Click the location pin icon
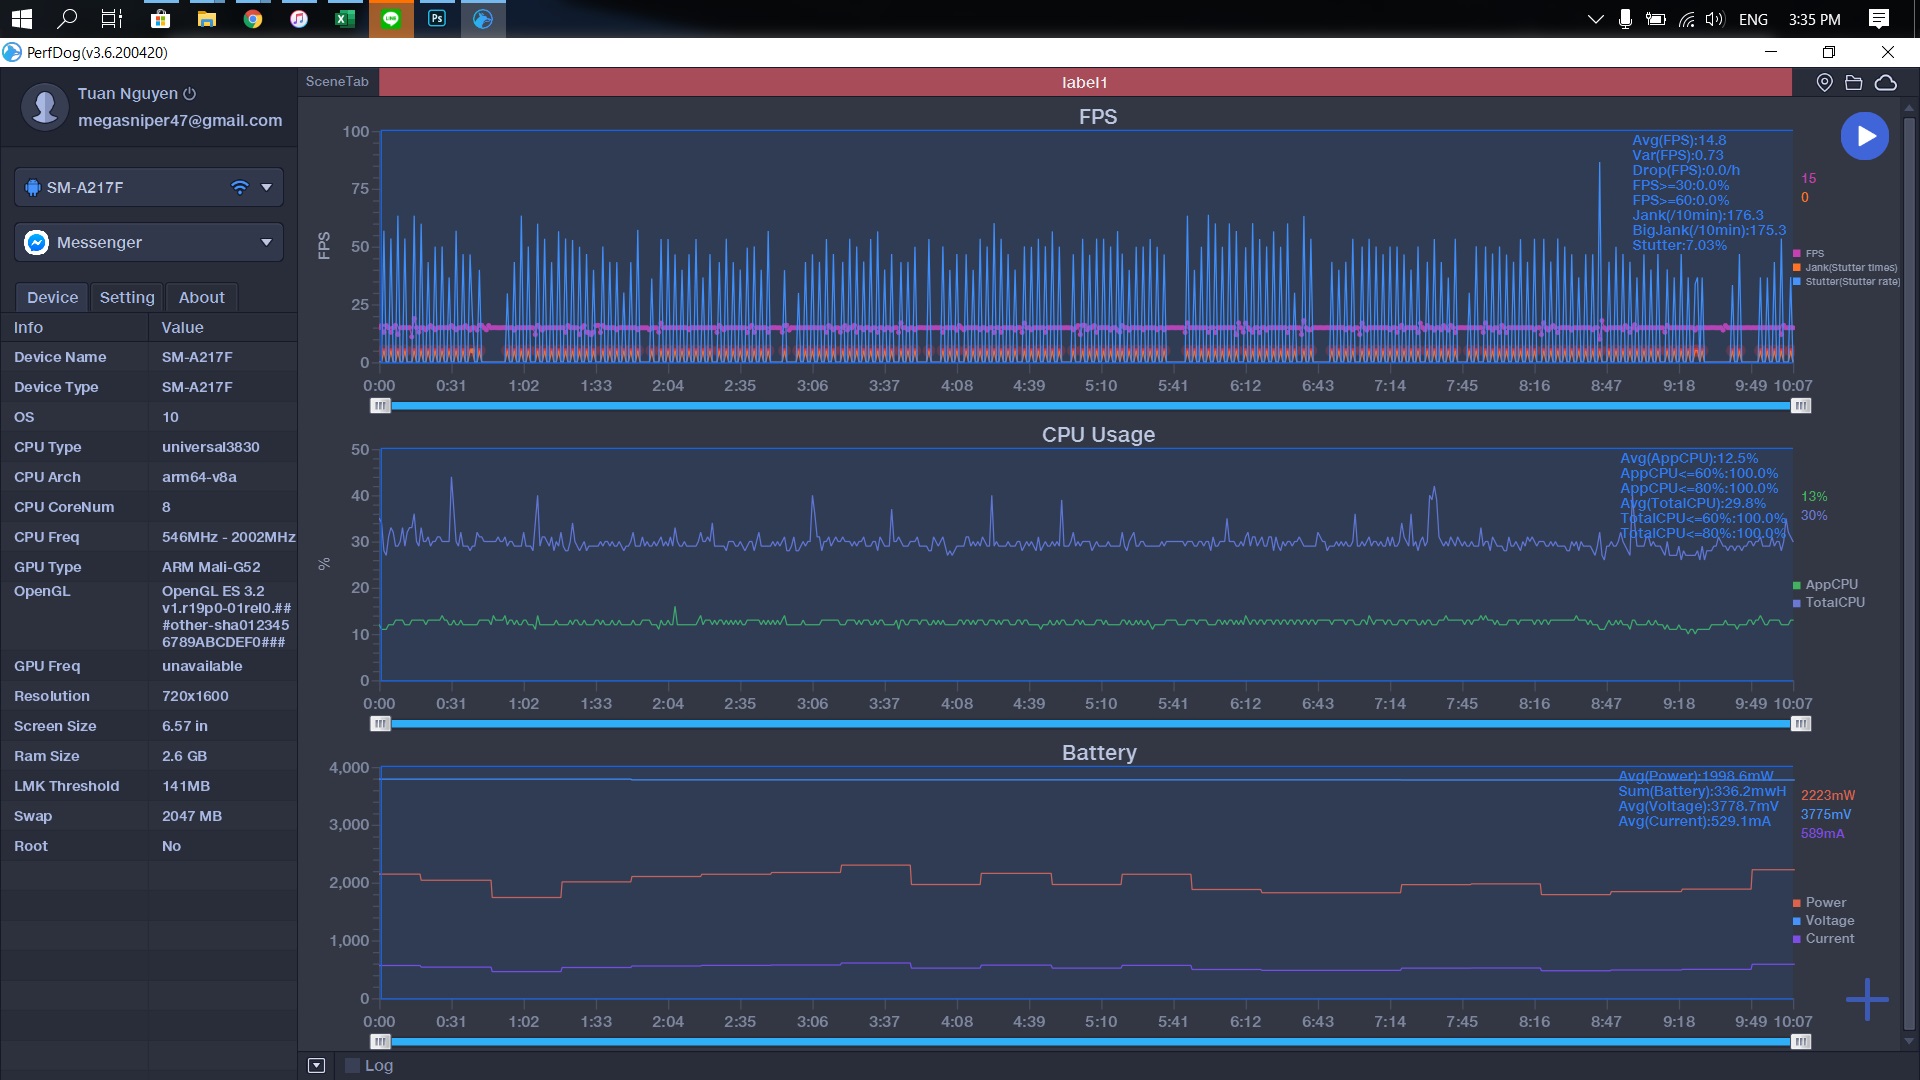The width and height of the screenshot is (1920, 1080). point(1824,83)
